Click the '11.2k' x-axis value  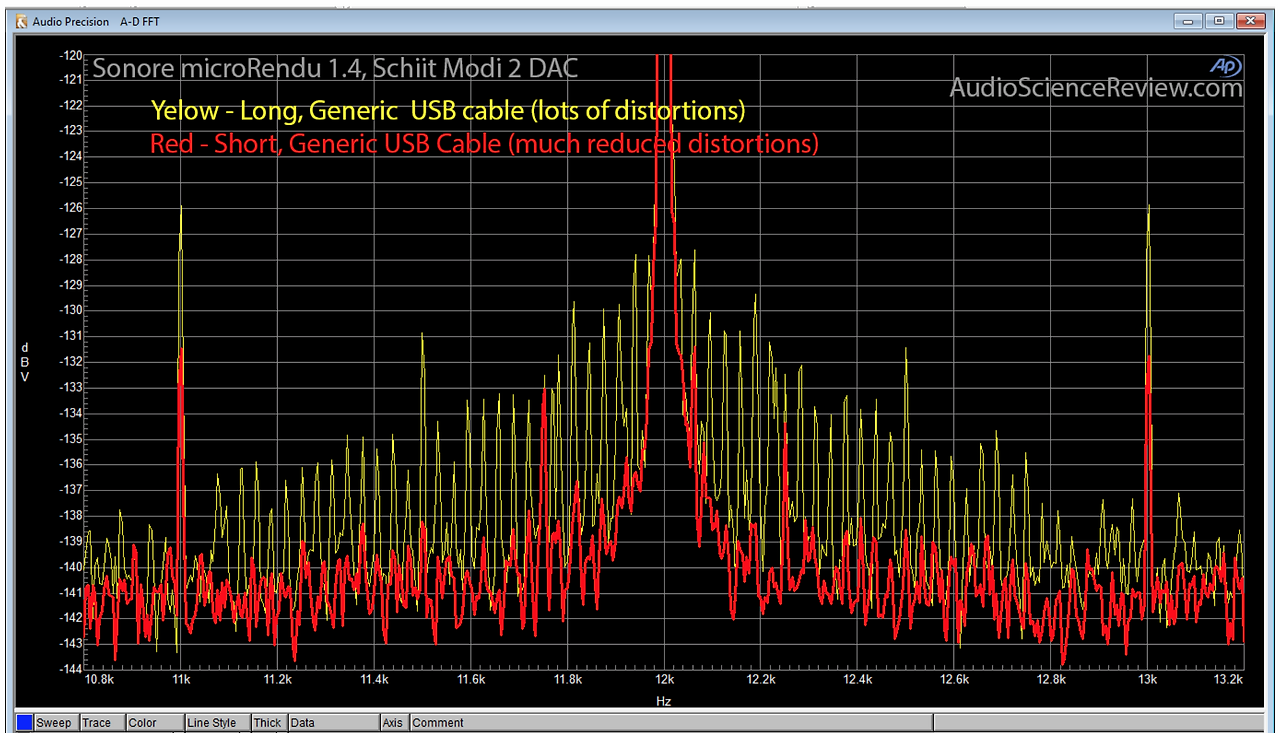coord(278,680)
